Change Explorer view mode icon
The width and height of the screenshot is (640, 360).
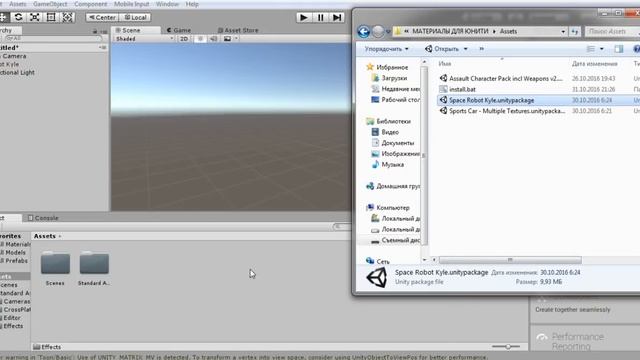[591, 49]
